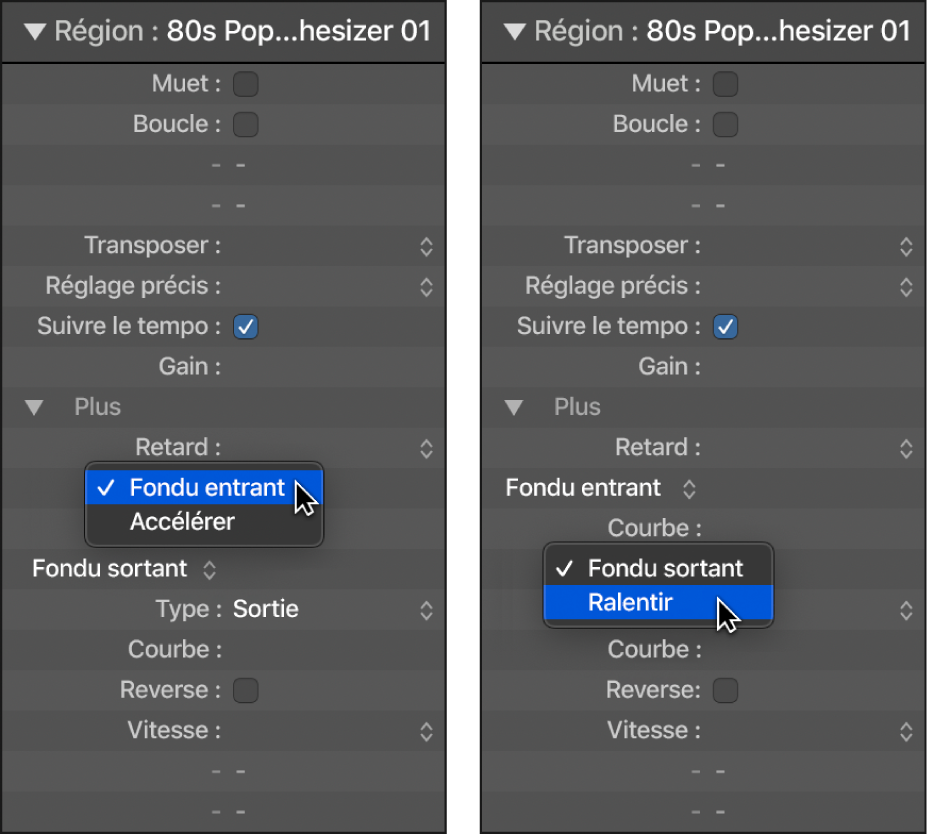928x835 pixels.
Task: Collapse the right Région disclosure triangle
Action: [x=515, y=31]
